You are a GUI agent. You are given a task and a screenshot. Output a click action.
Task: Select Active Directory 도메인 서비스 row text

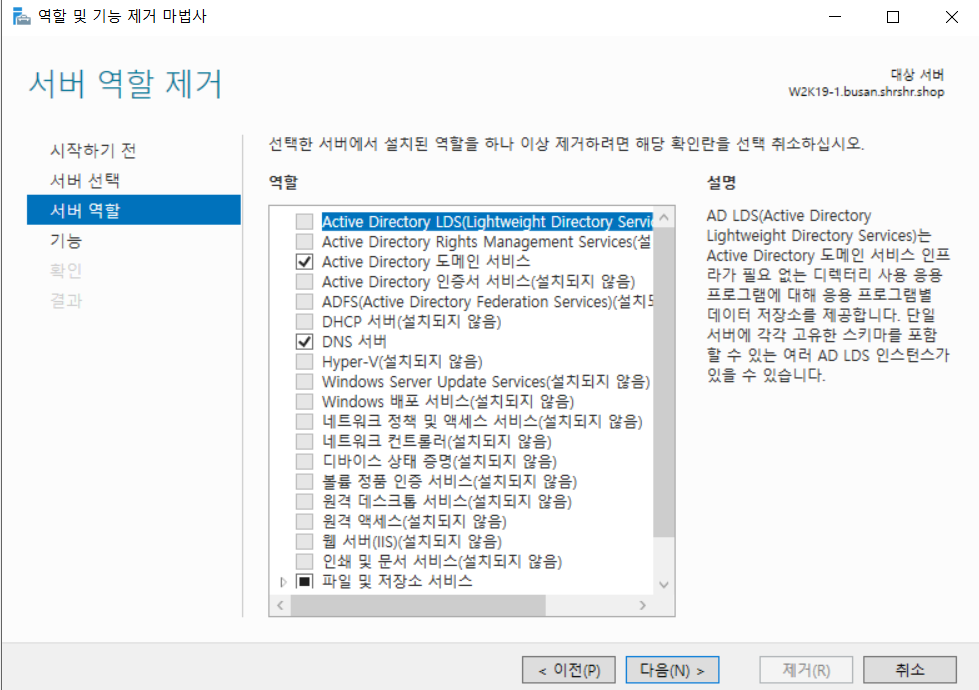click(426, 262)
